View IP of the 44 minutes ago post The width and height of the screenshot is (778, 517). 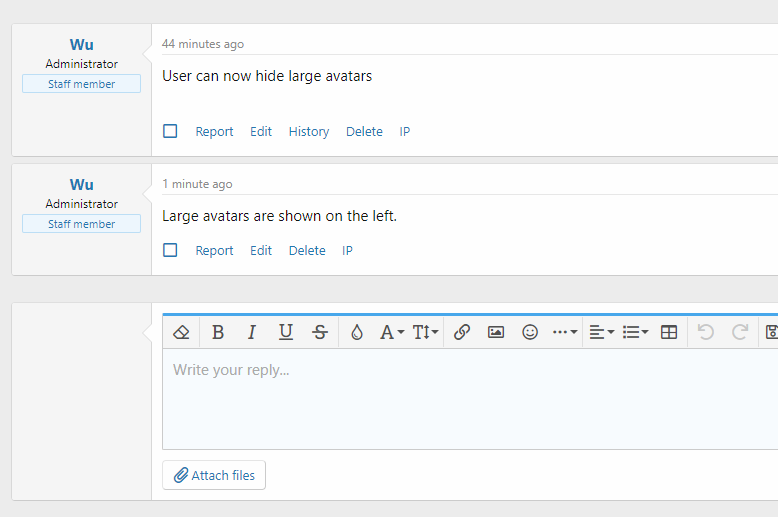[405, 131]
